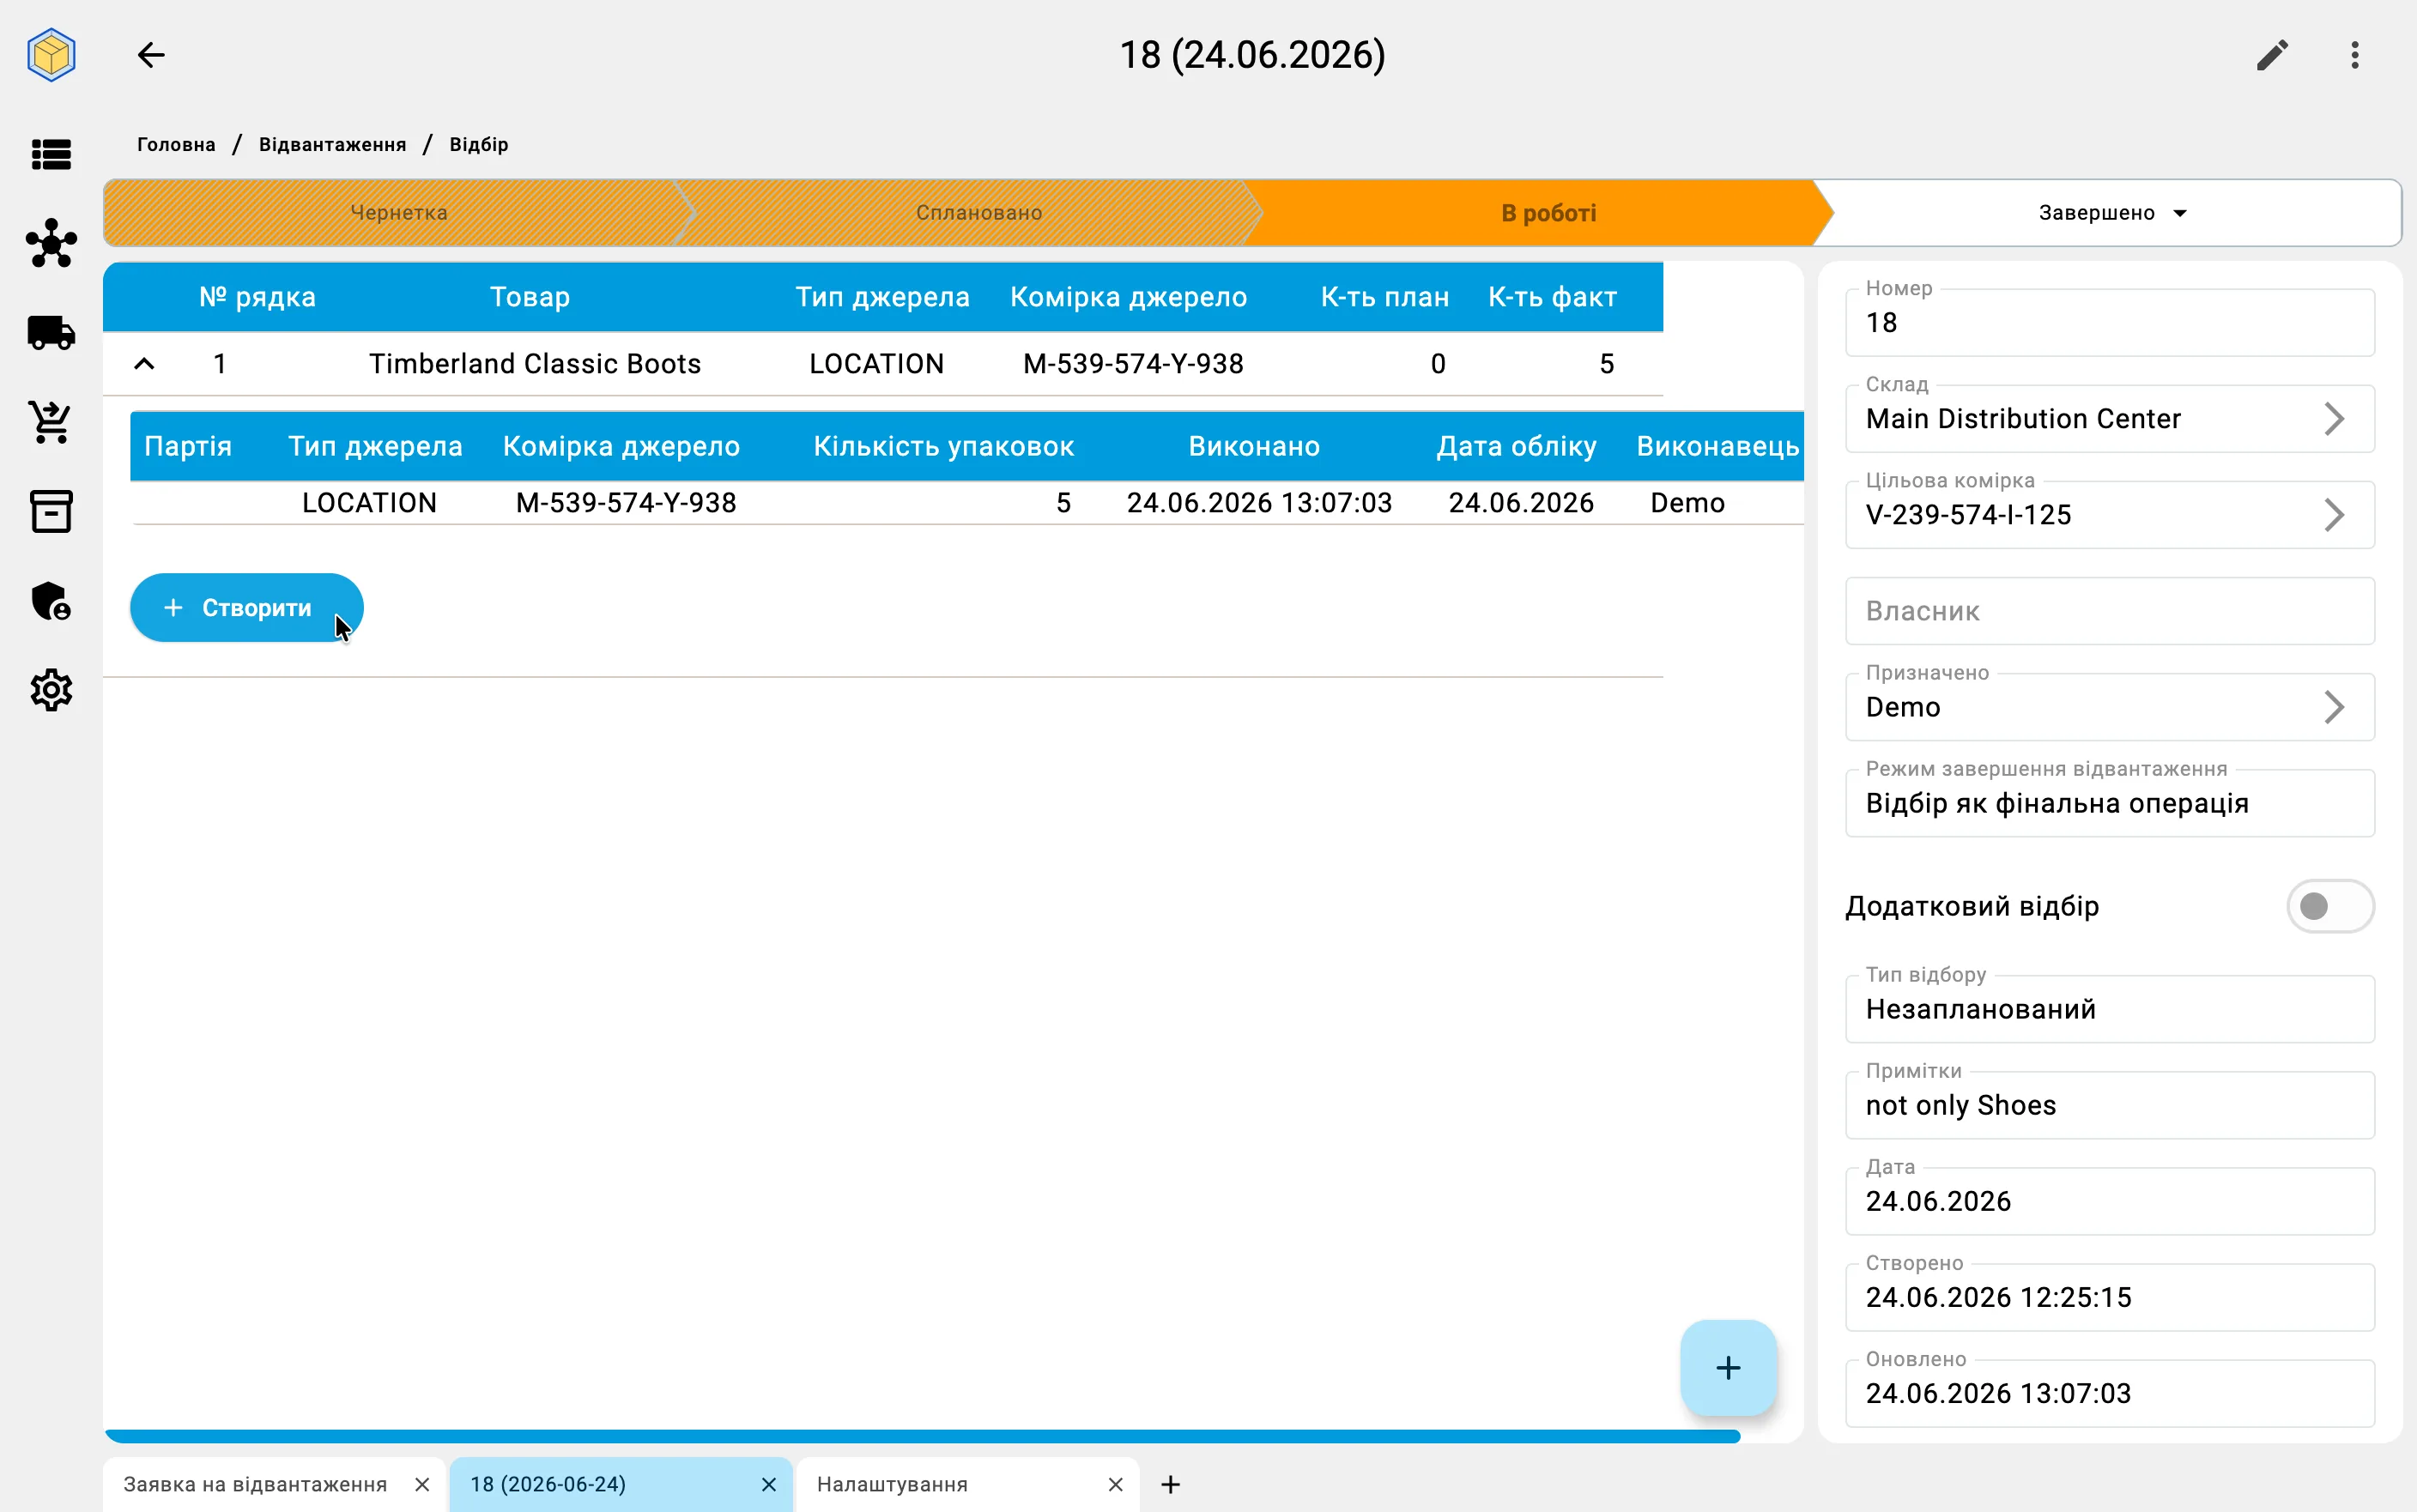Open the archive box sidebar icon
This screenshot has width=2417, height=1512.
[x=51, y=511]
